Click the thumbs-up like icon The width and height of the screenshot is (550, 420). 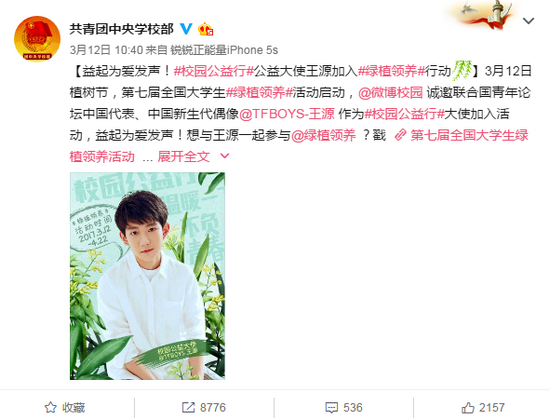[468, 407]
